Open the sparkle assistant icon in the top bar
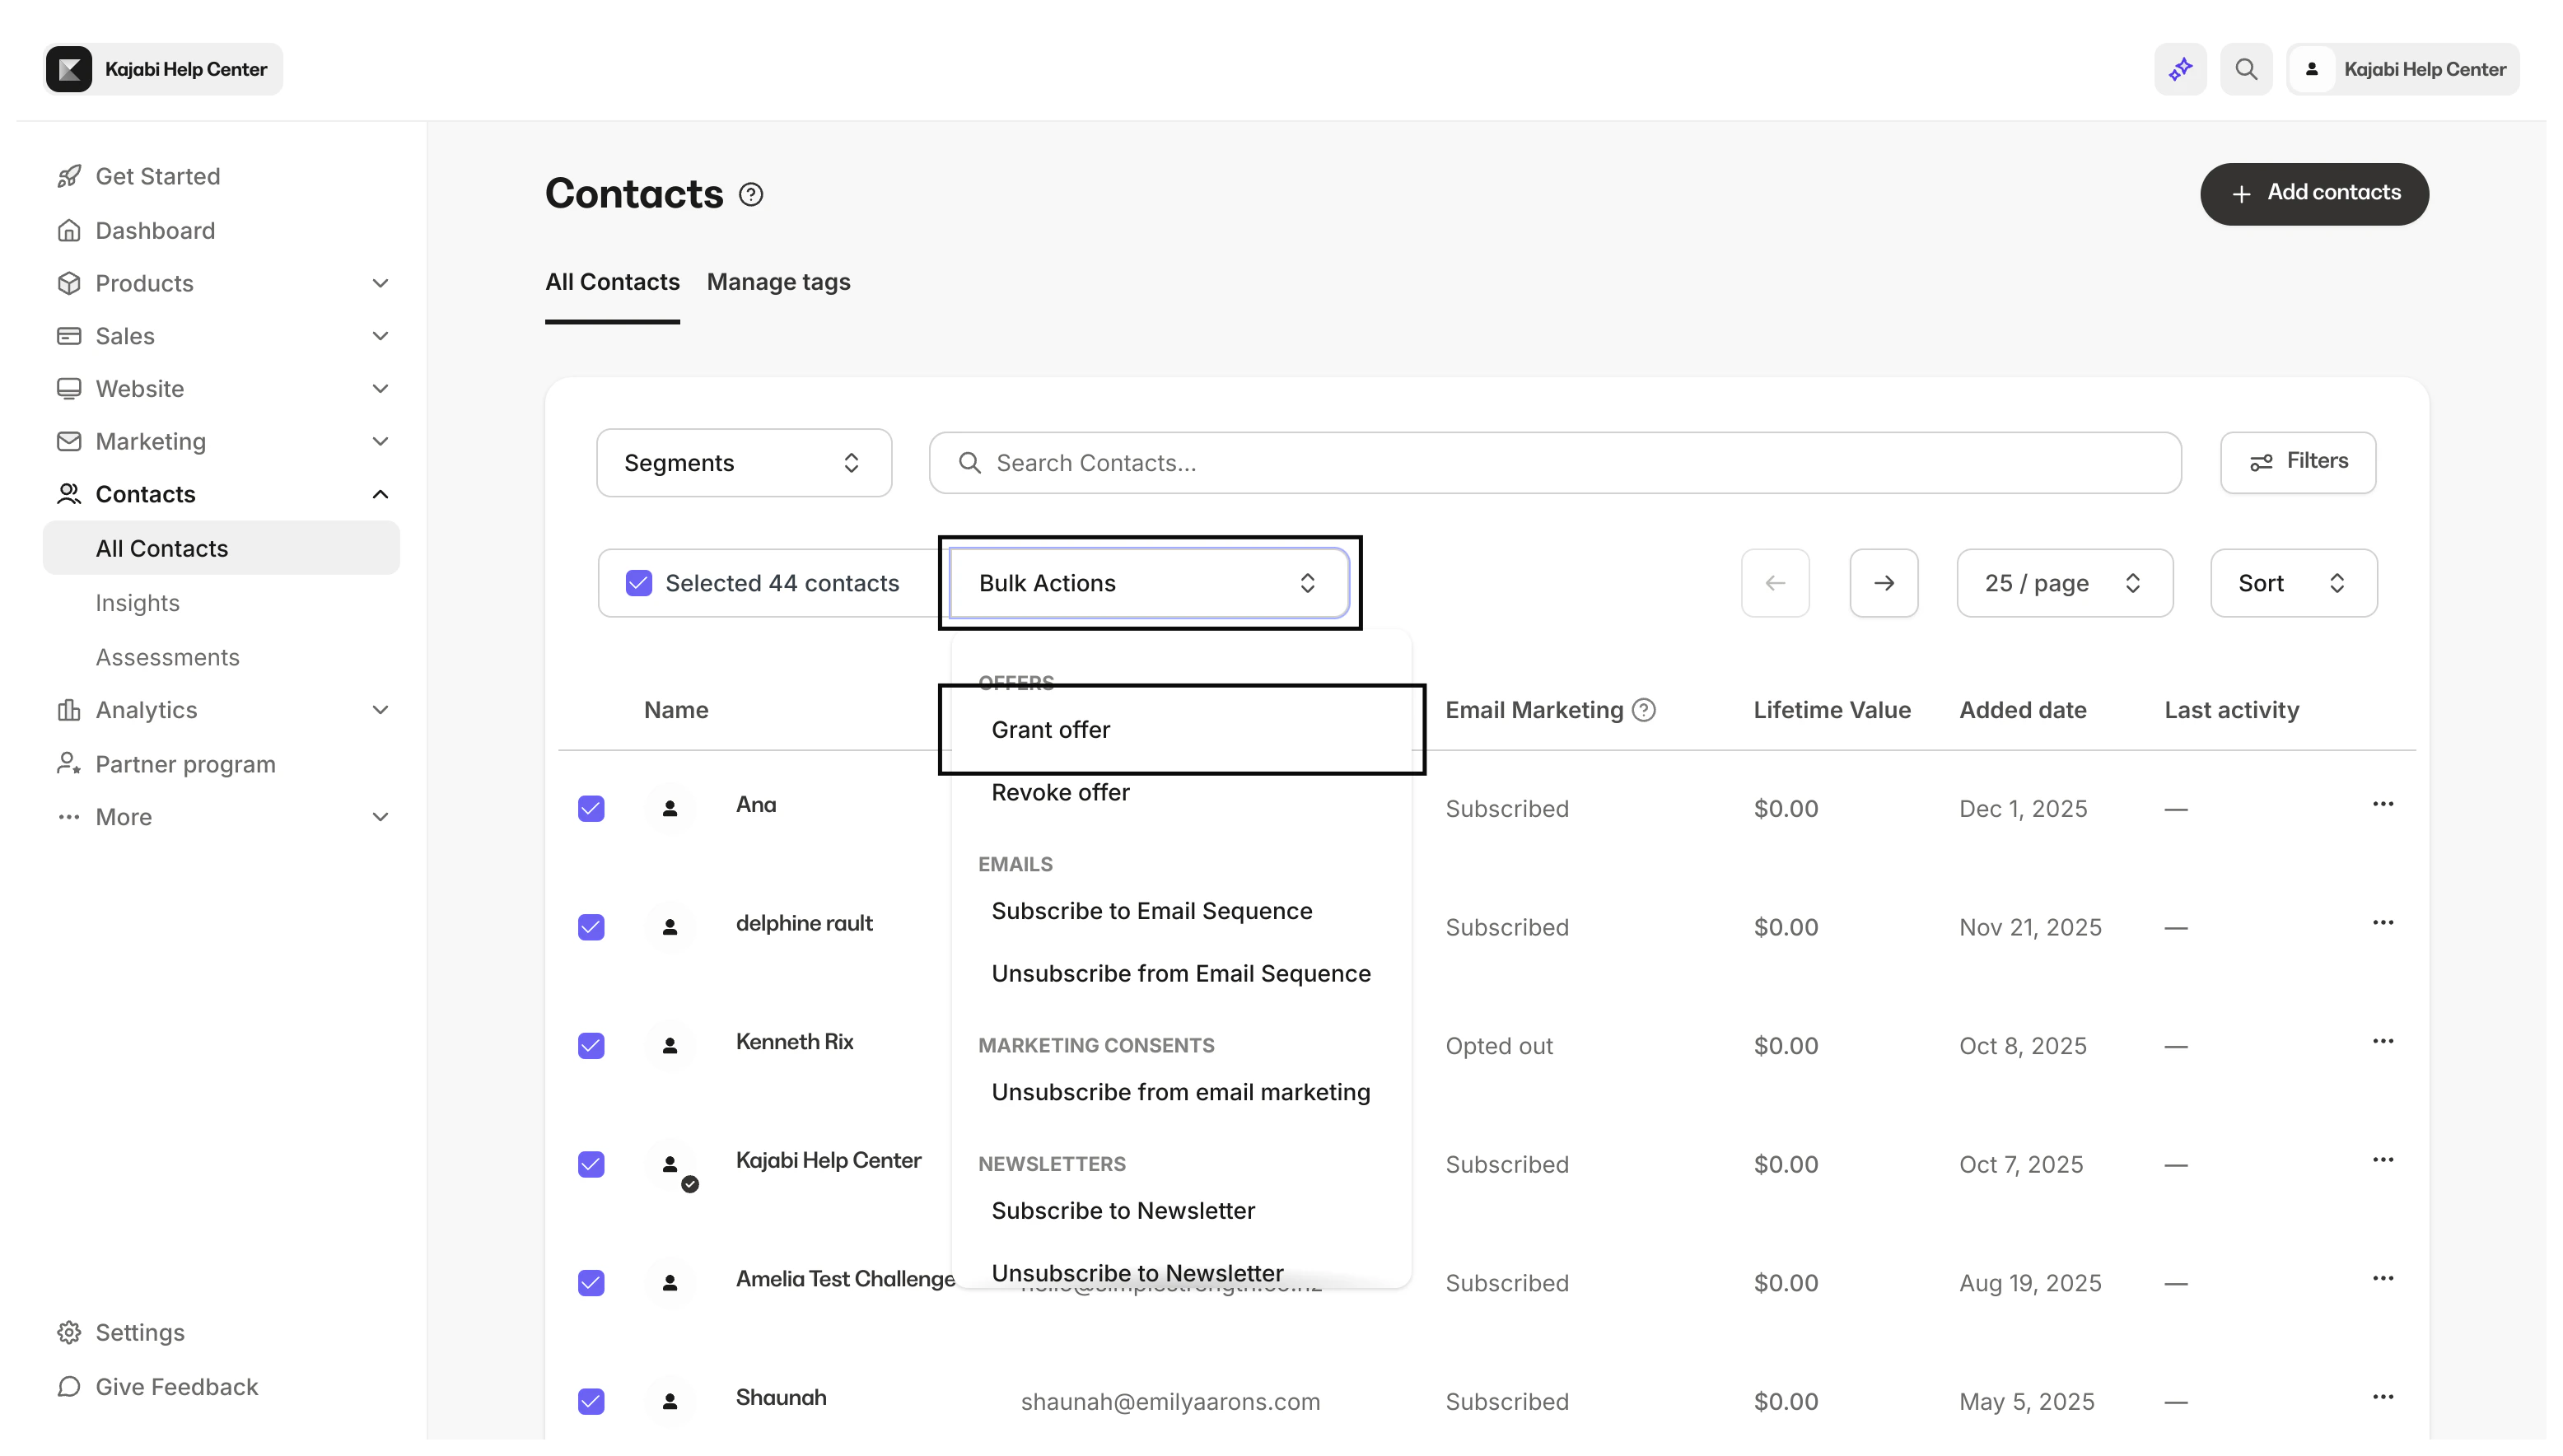 click(x=2180, y=68)
